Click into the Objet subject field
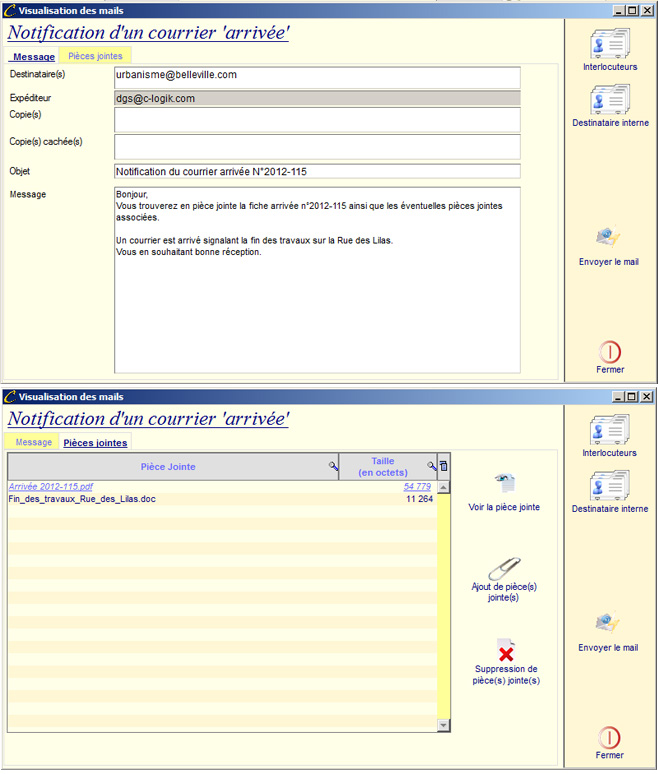This screenshot has height=774, width=658. coord(317,172)
